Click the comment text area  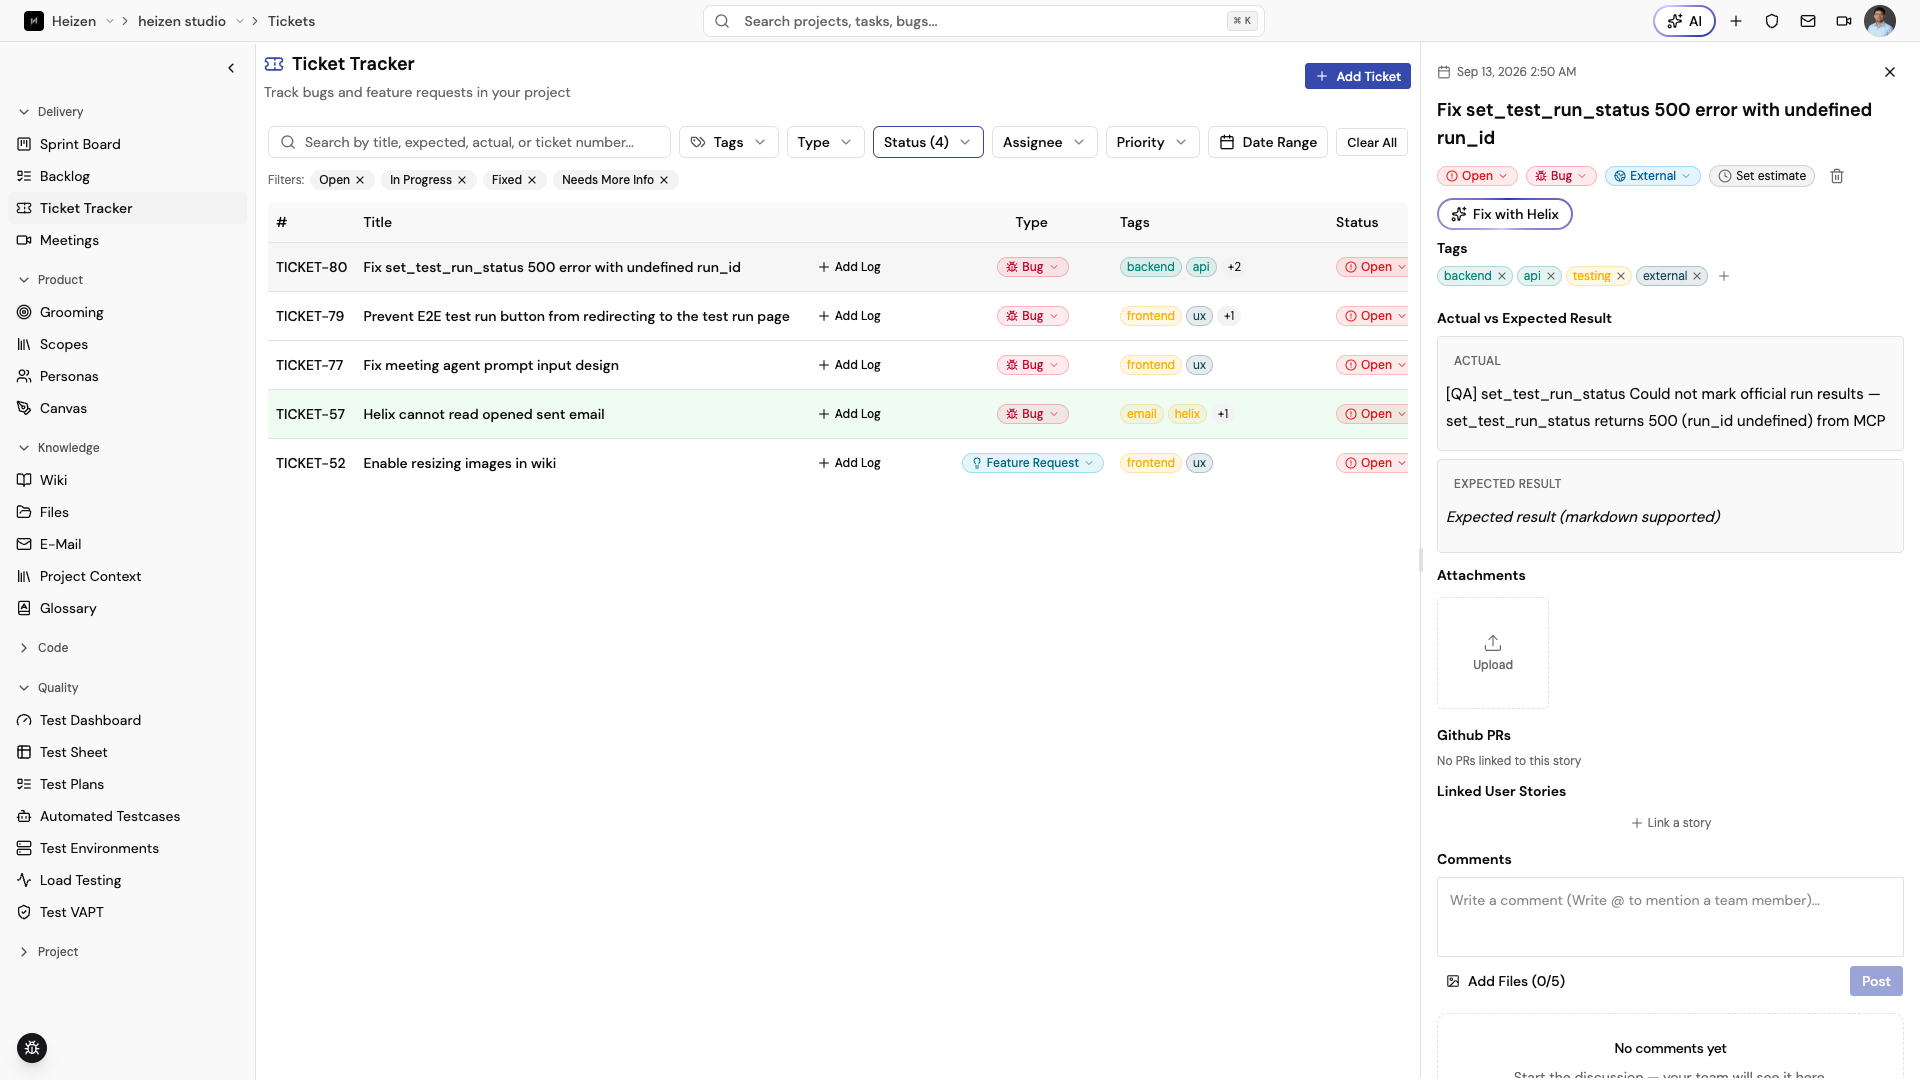[1670, 917]
